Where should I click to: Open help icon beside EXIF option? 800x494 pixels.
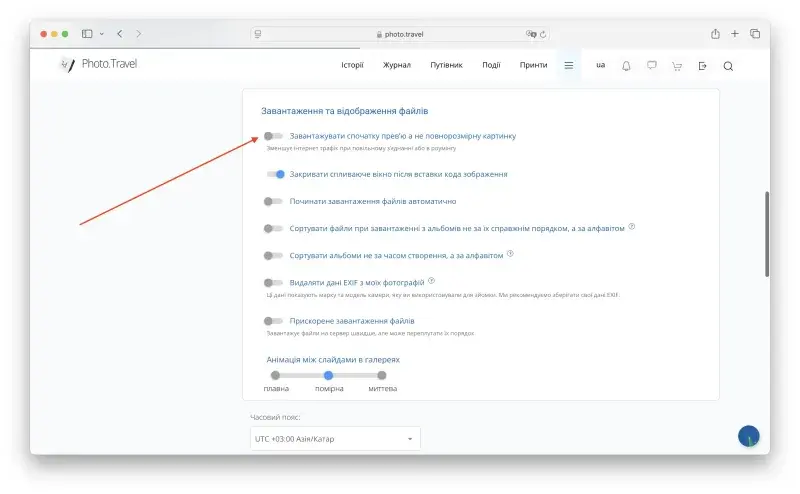431,280
